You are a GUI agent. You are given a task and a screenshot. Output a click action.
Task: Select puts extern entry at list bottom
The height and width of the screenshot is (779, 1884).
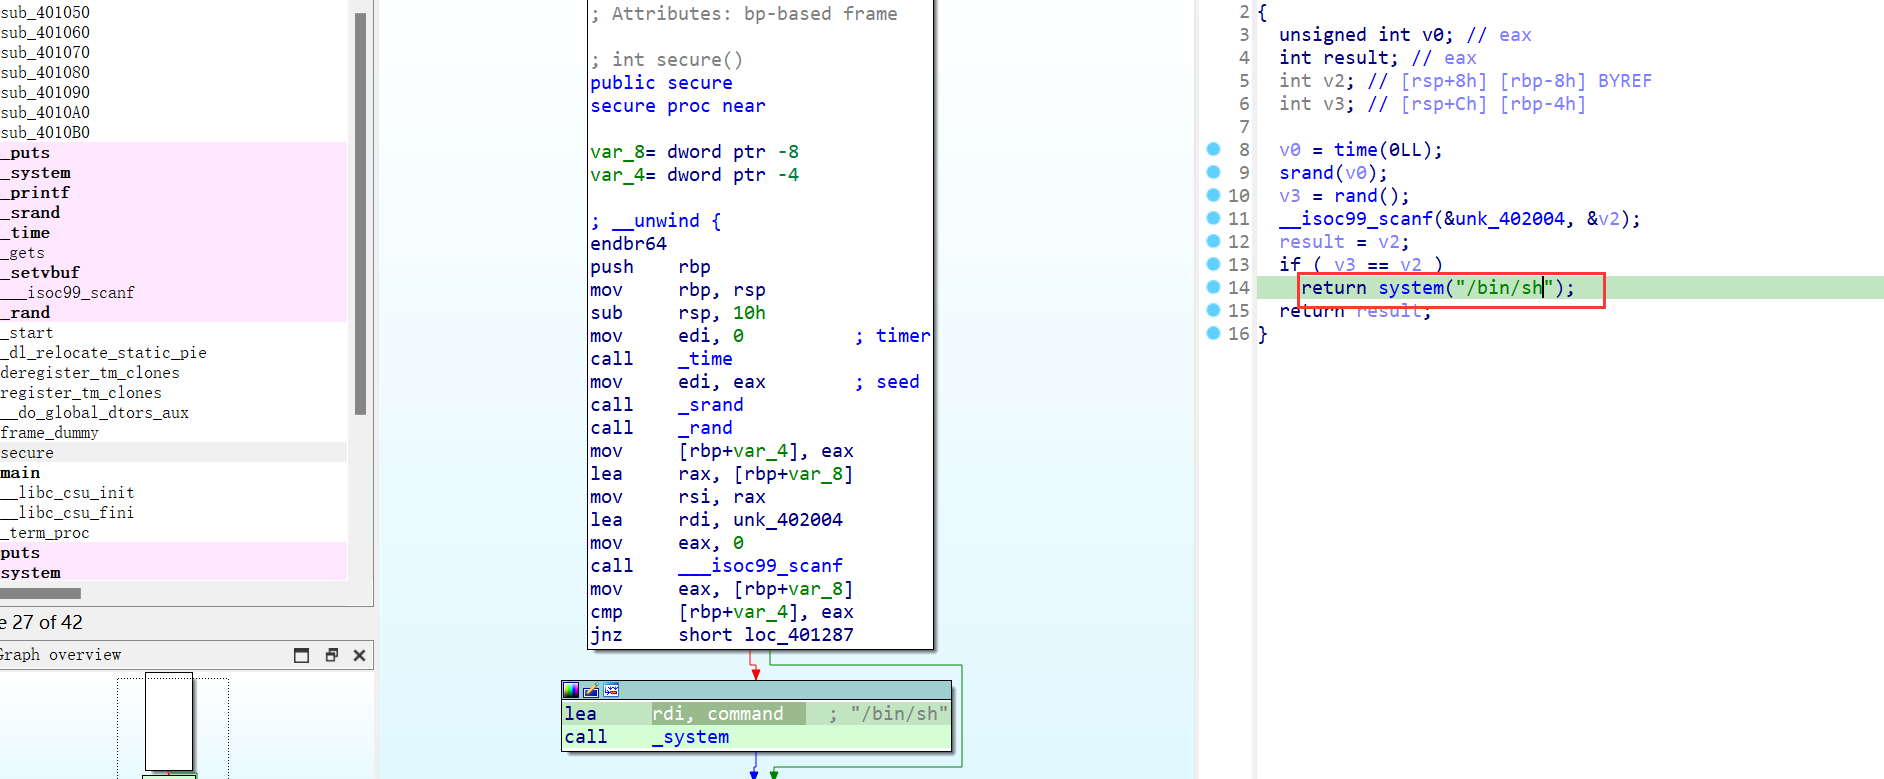click(x=173, y=552)
